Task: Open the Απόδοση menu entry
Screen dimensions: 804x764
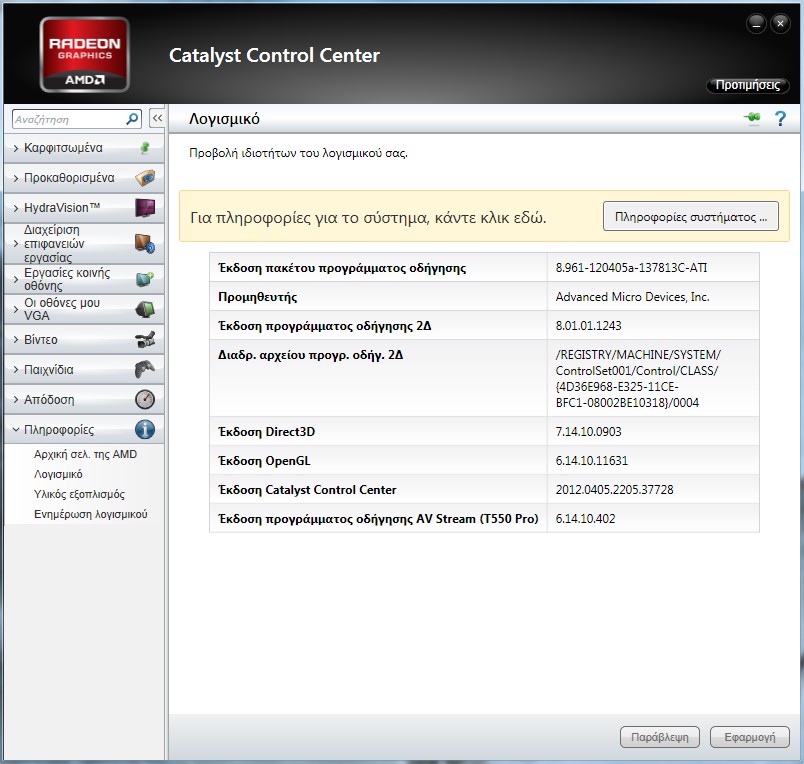Action: tap(84, 399)
